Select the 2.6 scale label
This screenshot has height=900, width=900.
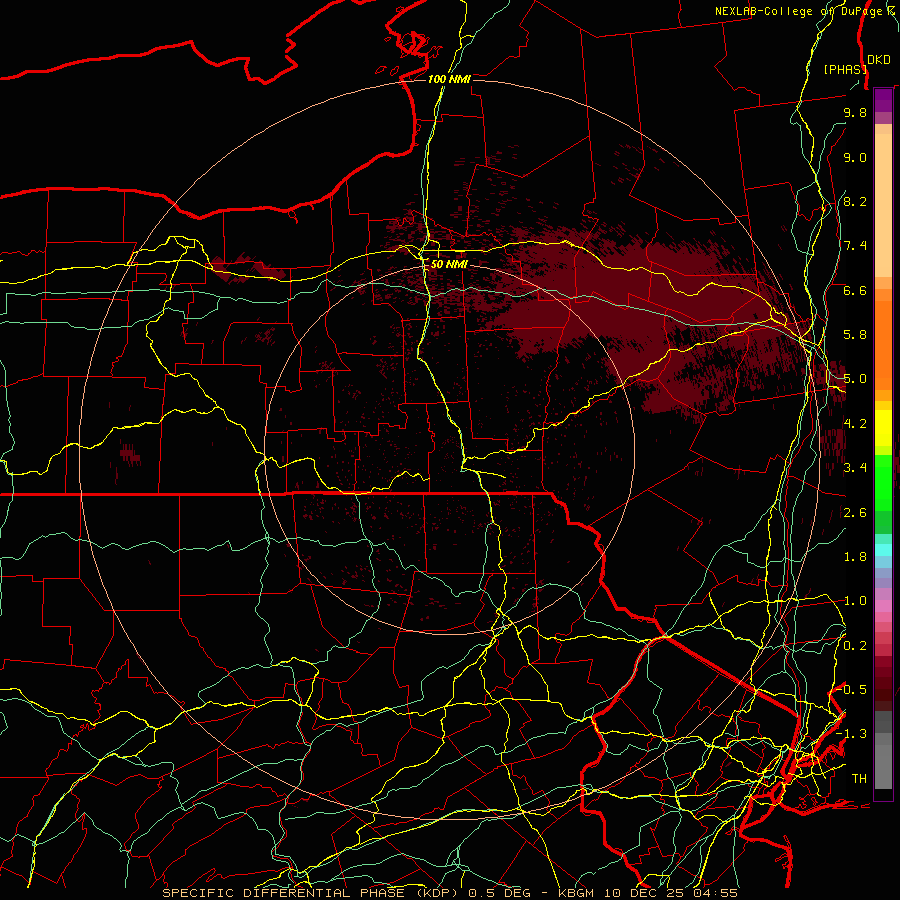click(x=855, y=513)
